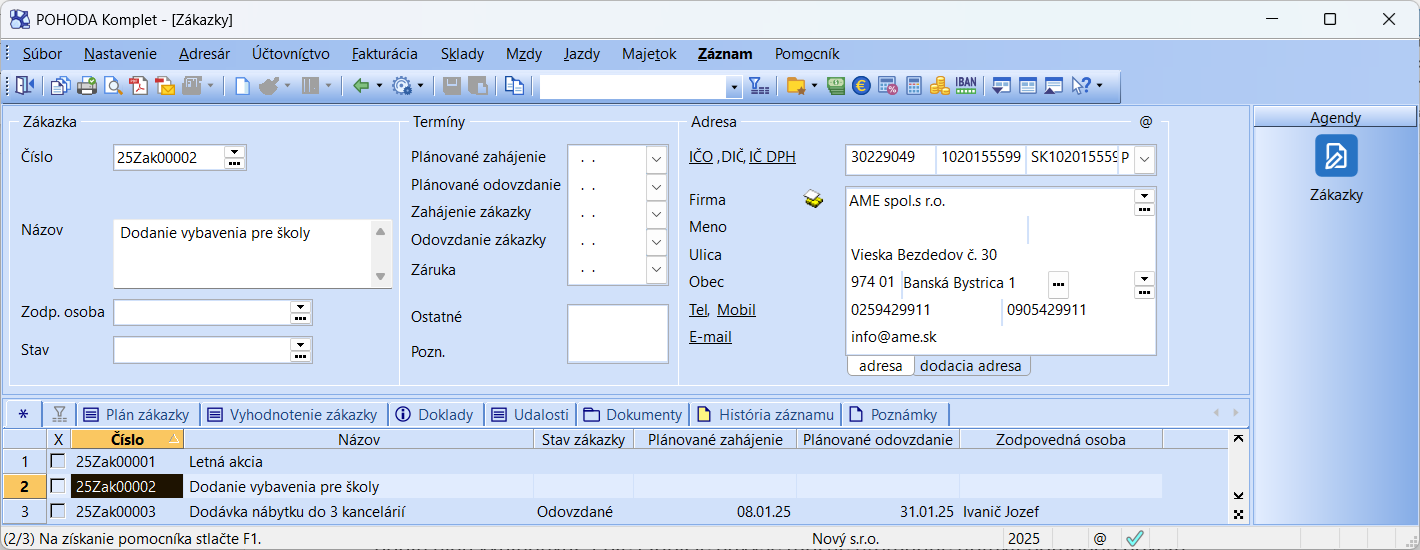This screenshot has height=550, width=1420.
Task: Click the new document toolbar icon
Action: [243, 86]
